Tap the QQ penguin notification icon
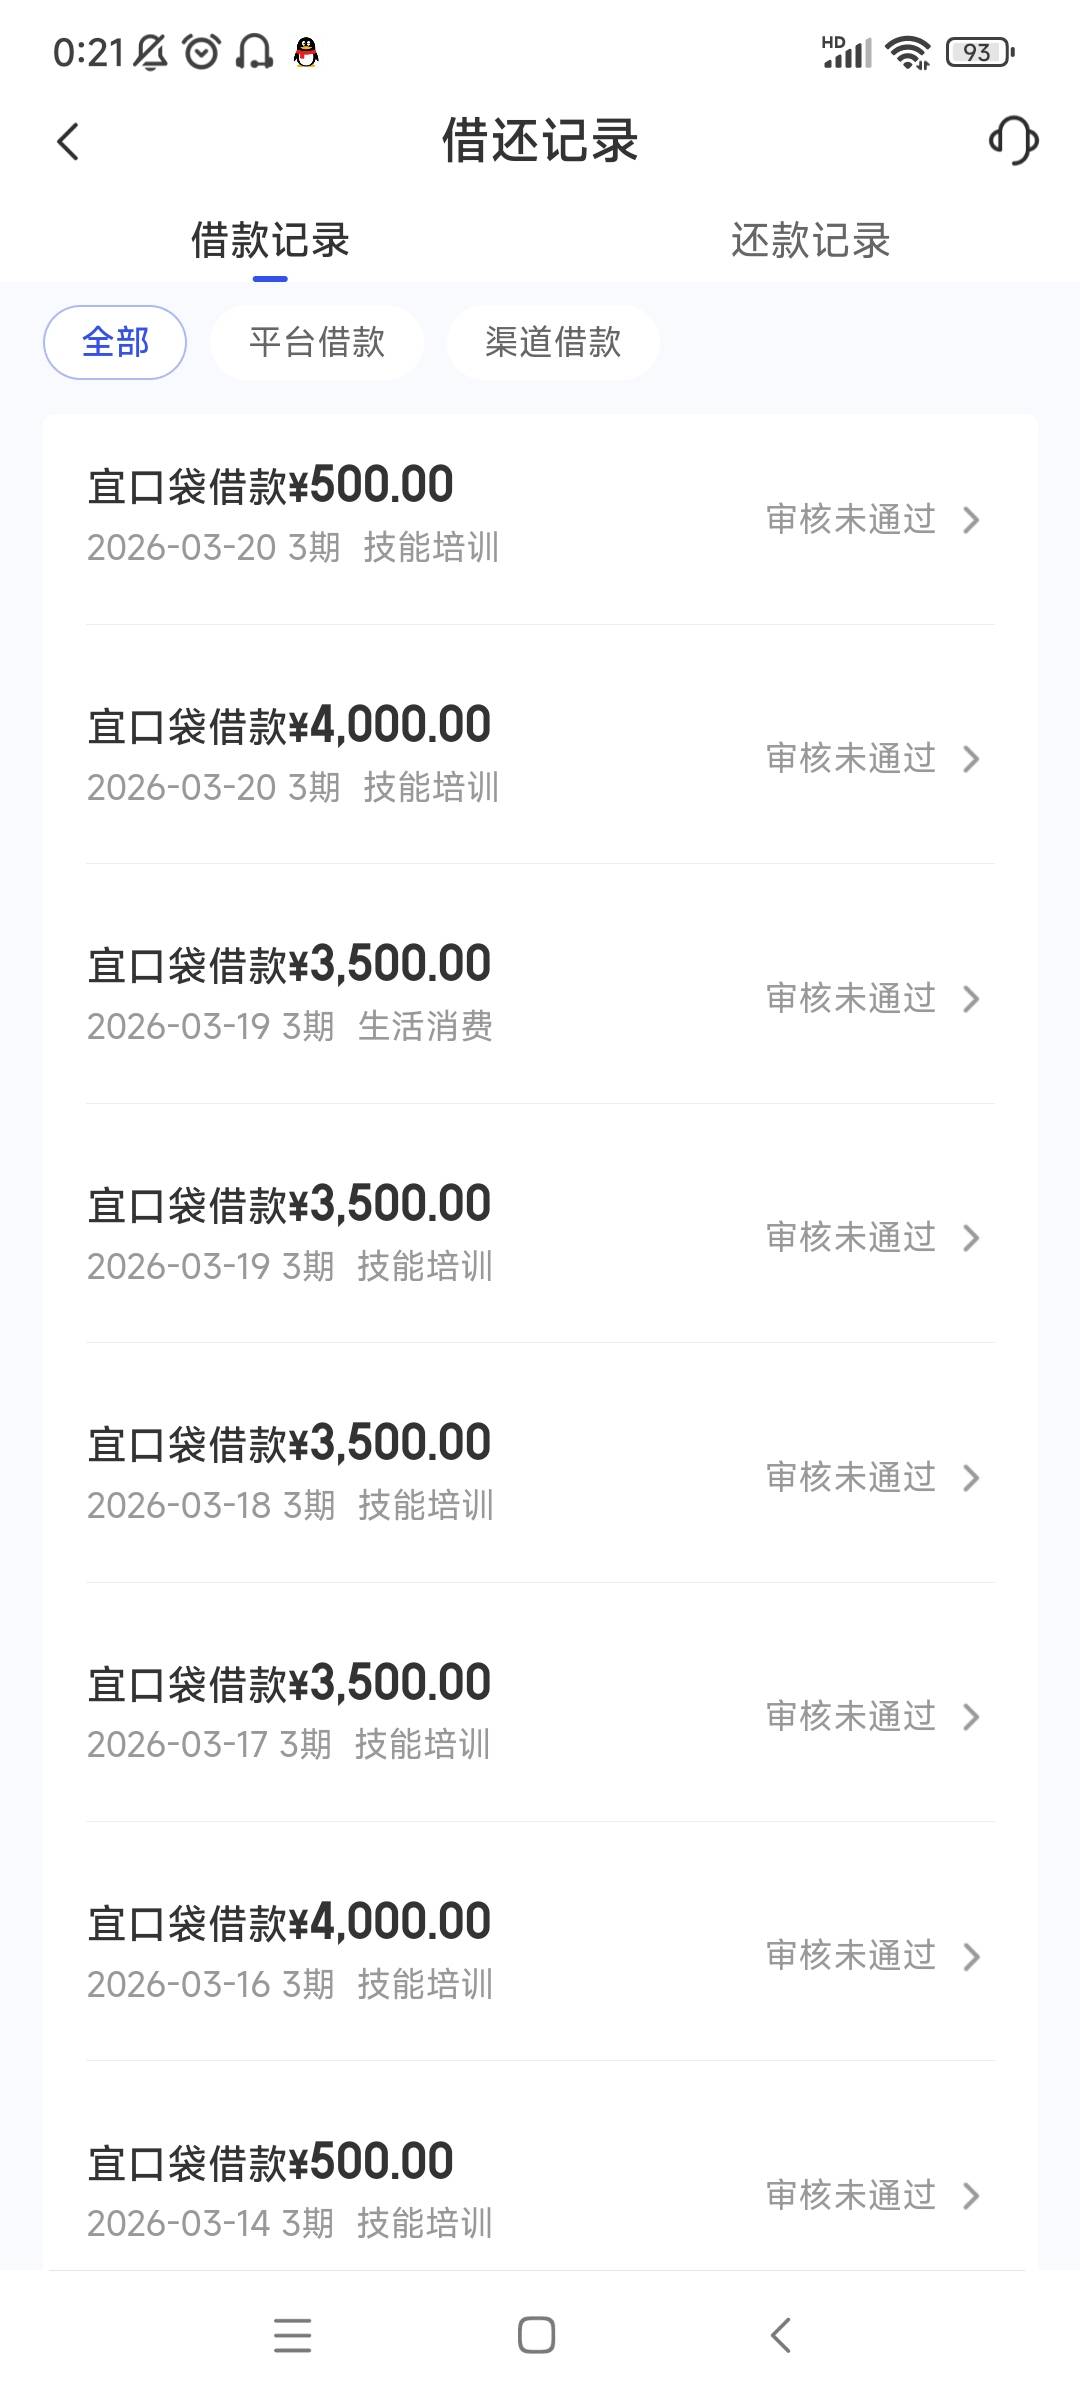This screenshot has width=1080, height=2400. [x=307, y=52]
